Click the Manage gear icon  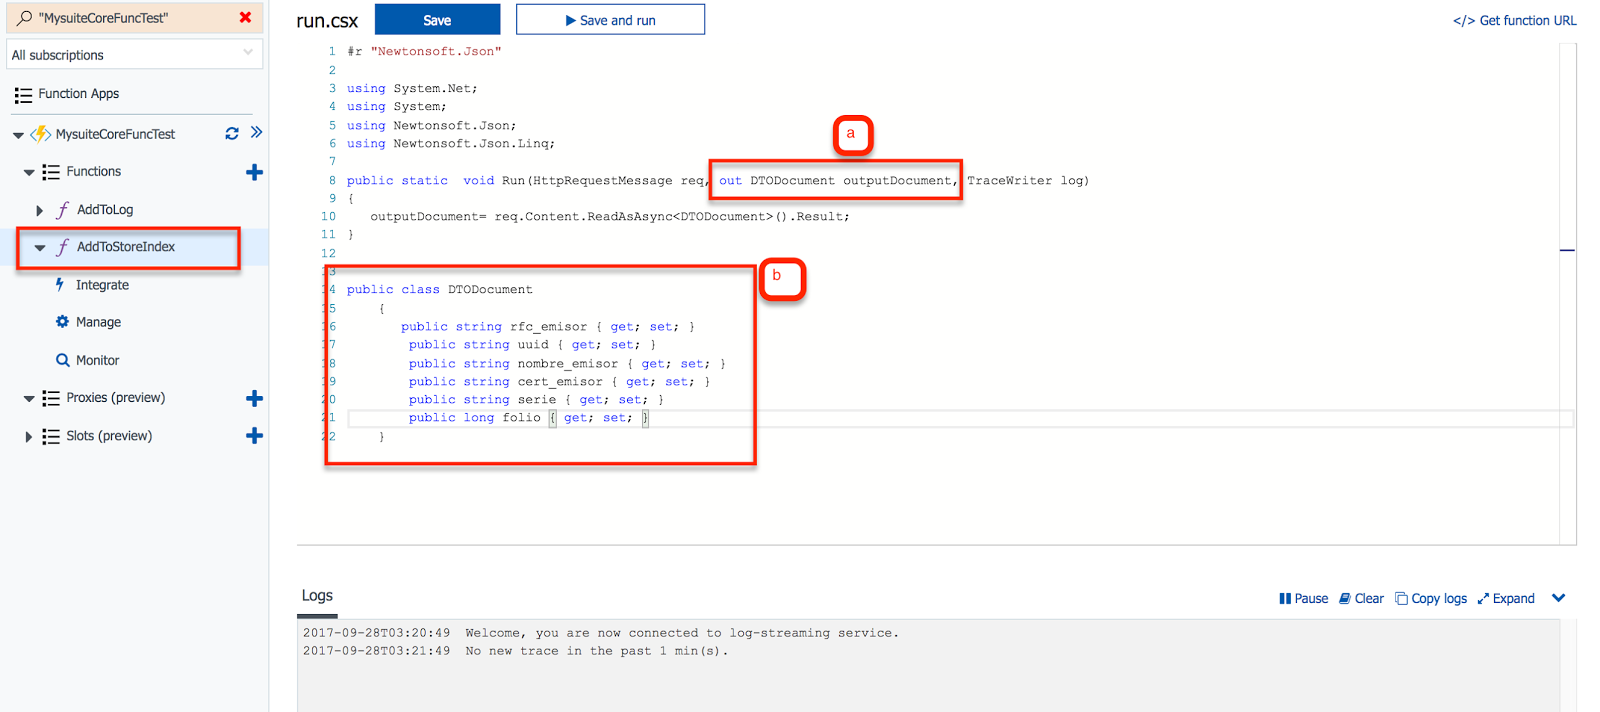pyautogui.click(x=62, y=322)
